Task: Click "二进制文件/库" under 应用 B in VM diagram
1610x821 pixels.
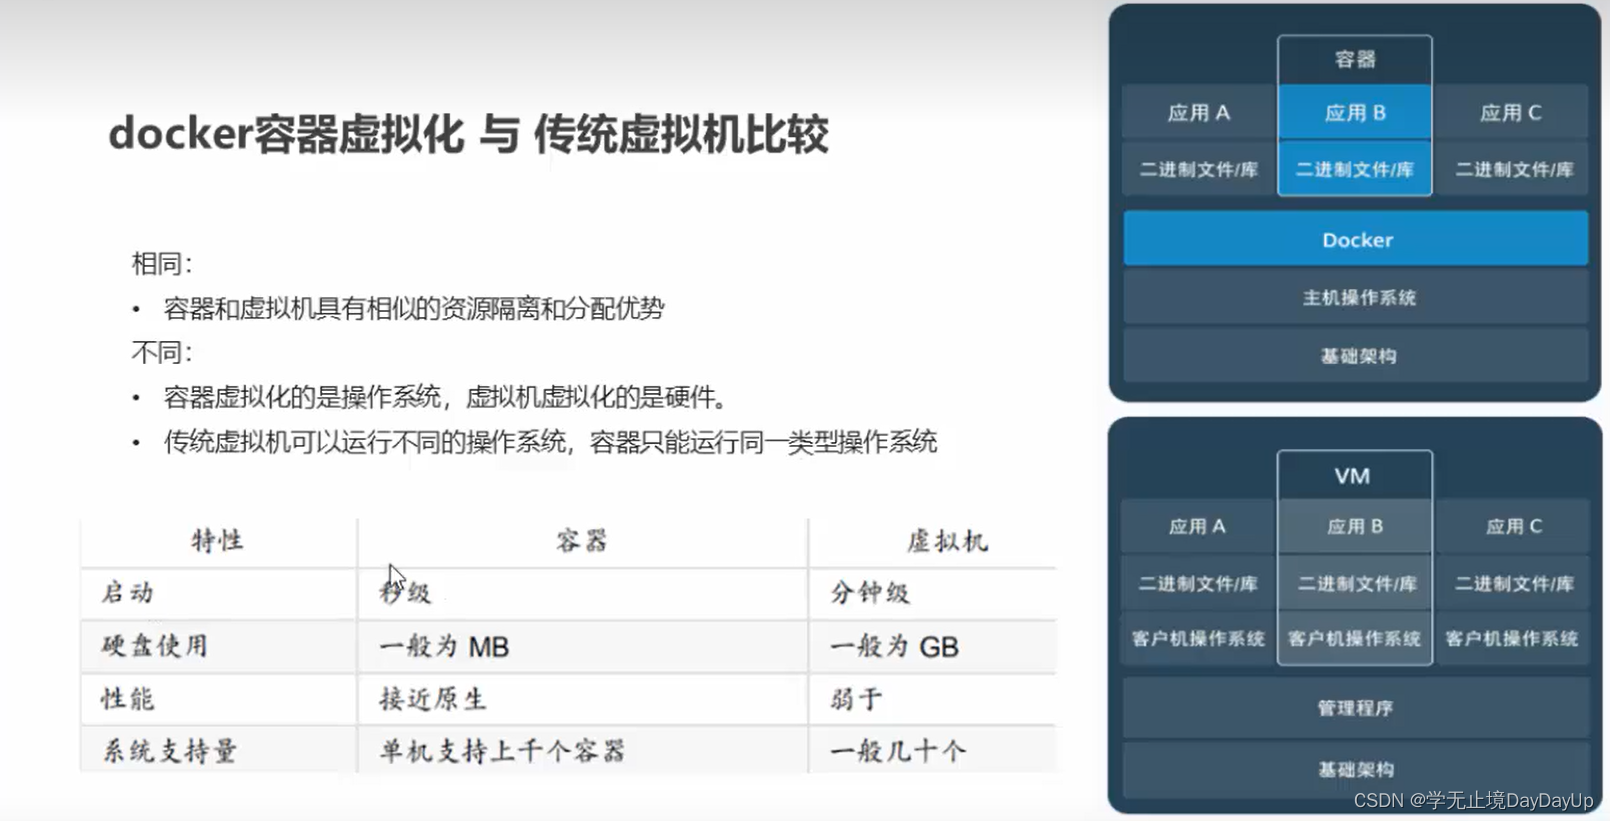Action: coord(1355,583)
